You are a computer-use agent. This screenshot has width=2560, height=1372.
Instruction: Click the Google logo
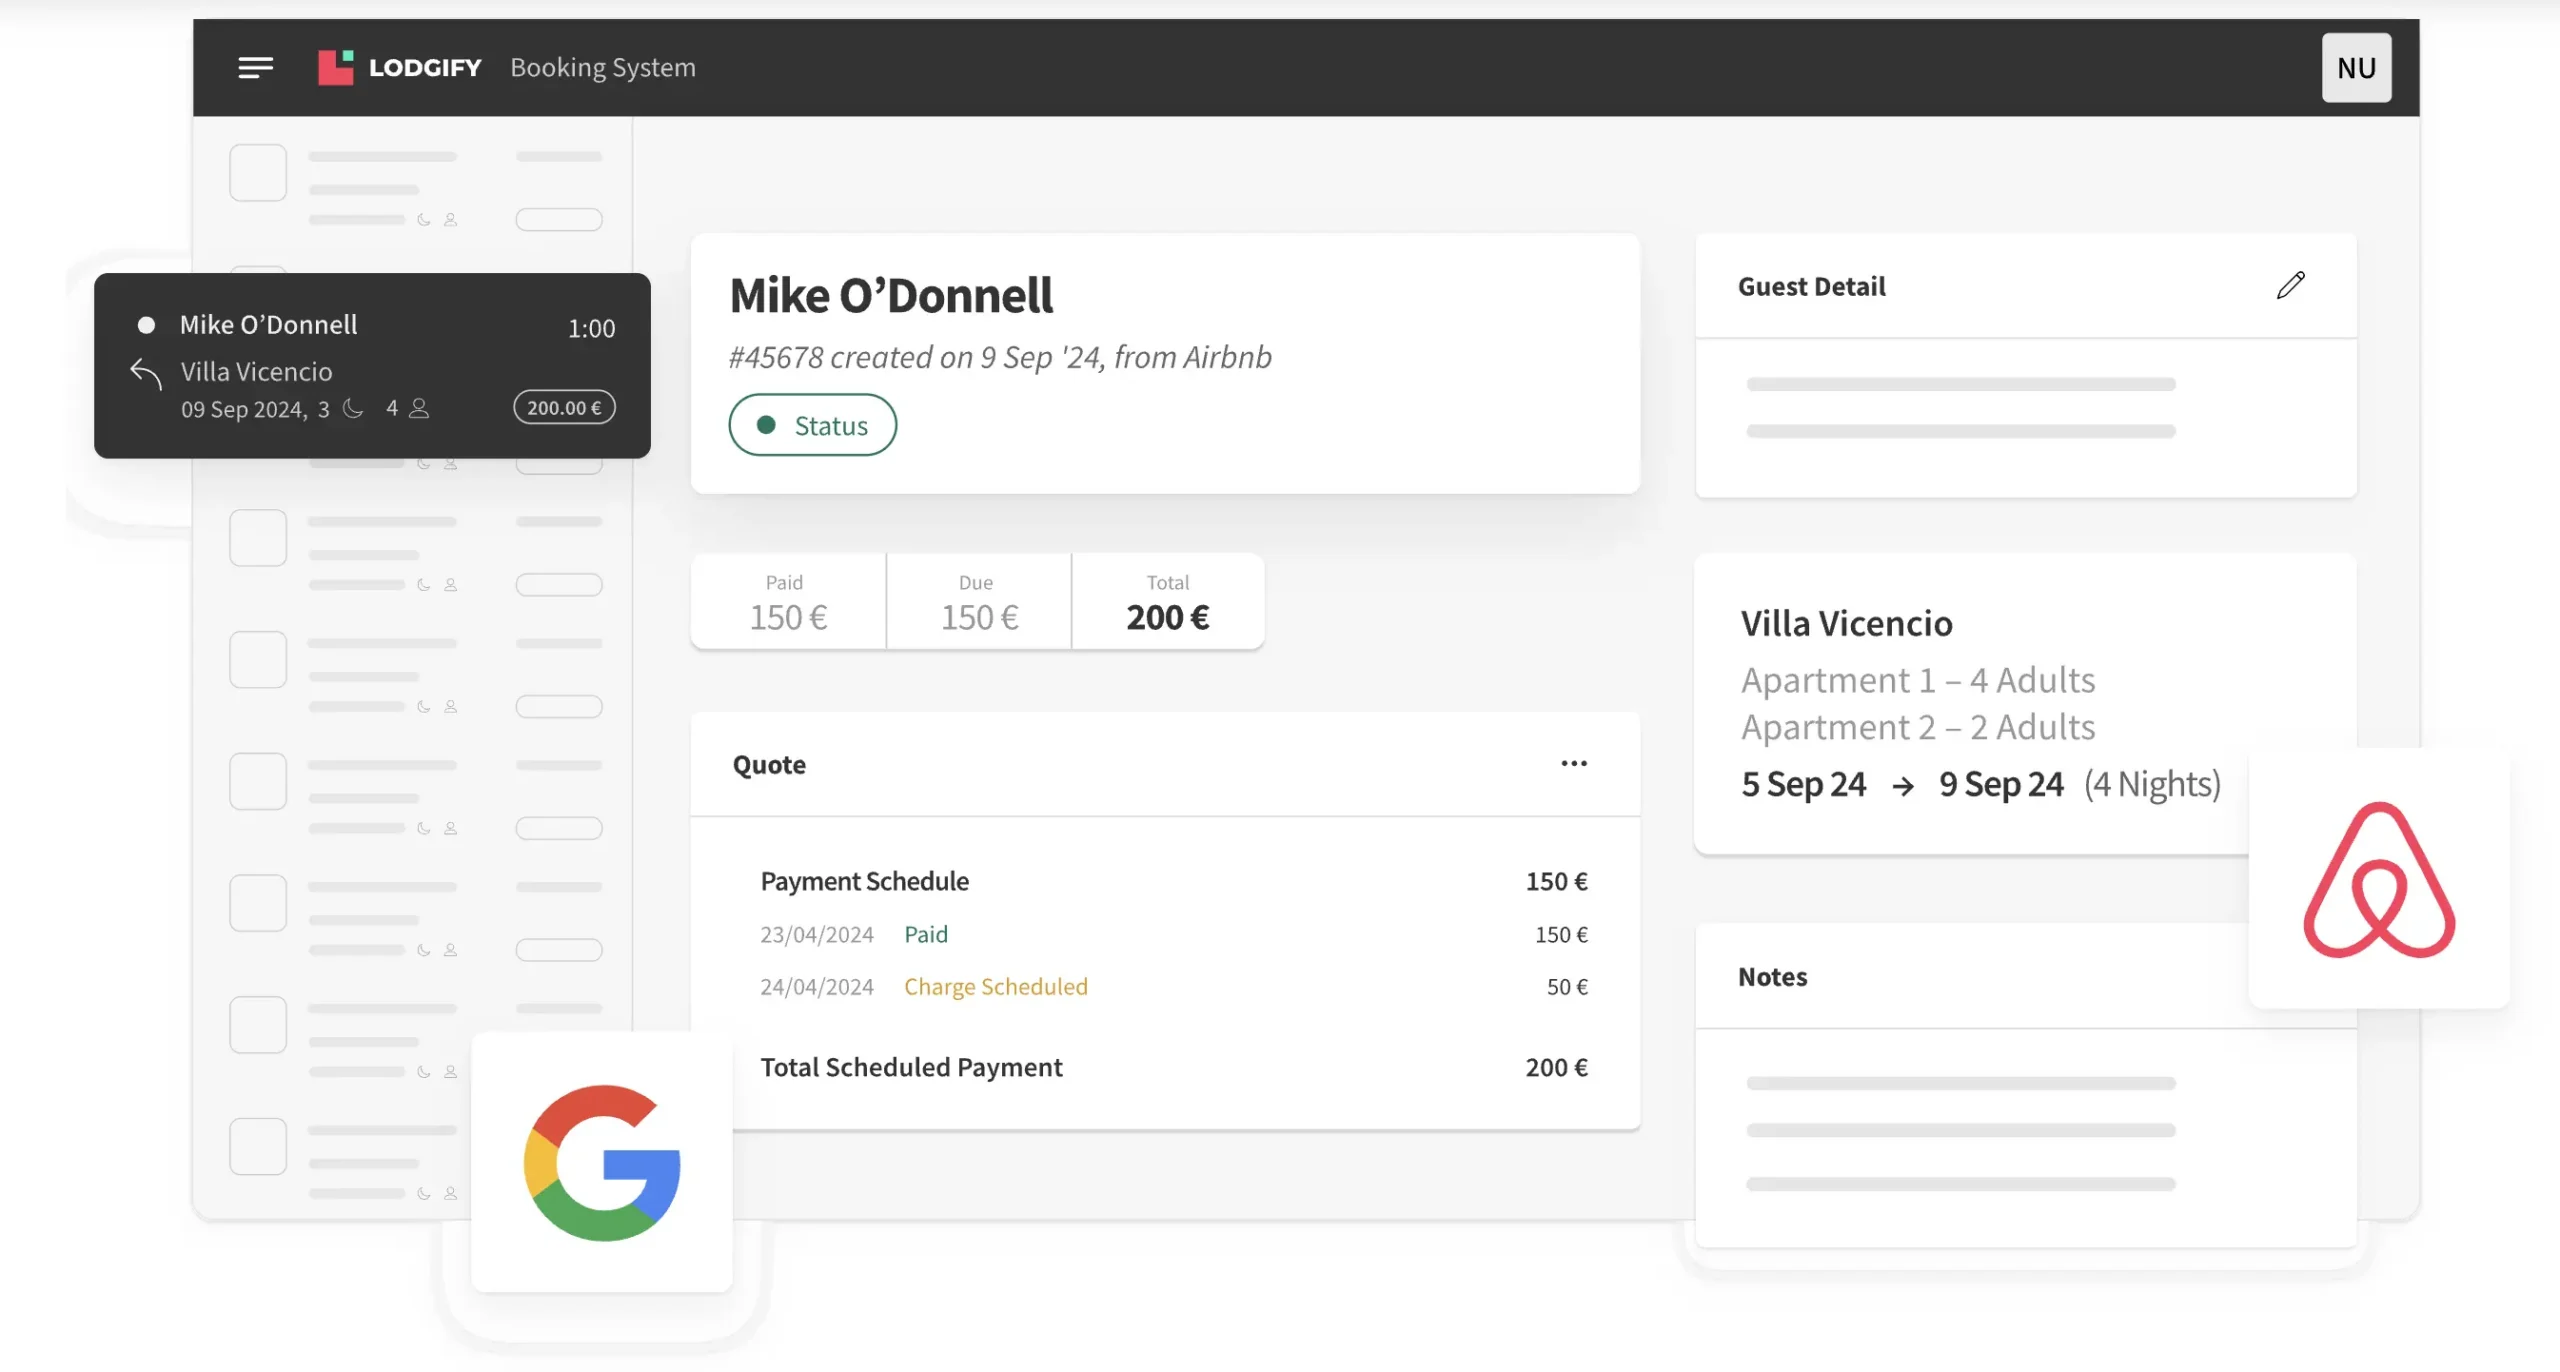(x=601, y=1162)
